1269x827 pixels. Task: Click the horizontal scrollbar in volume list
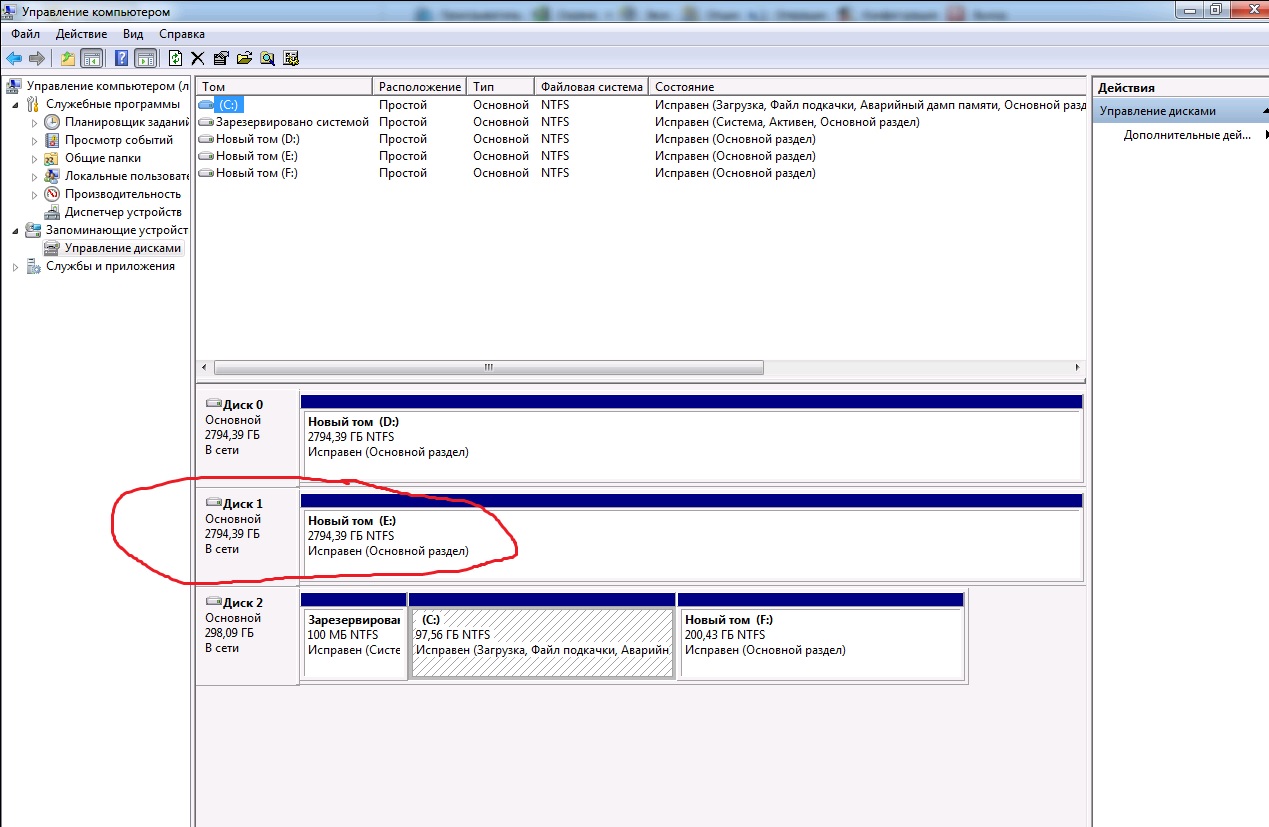point(488,367)
